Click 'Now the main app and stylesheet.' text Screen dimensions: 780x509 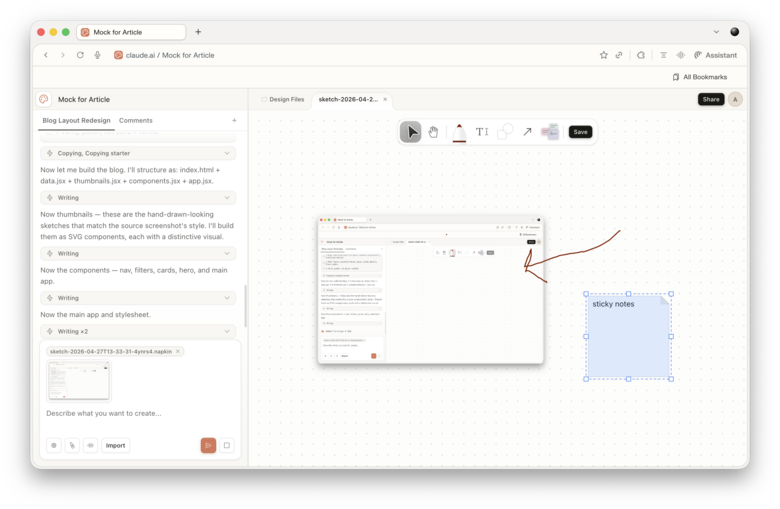click(96, 314)
